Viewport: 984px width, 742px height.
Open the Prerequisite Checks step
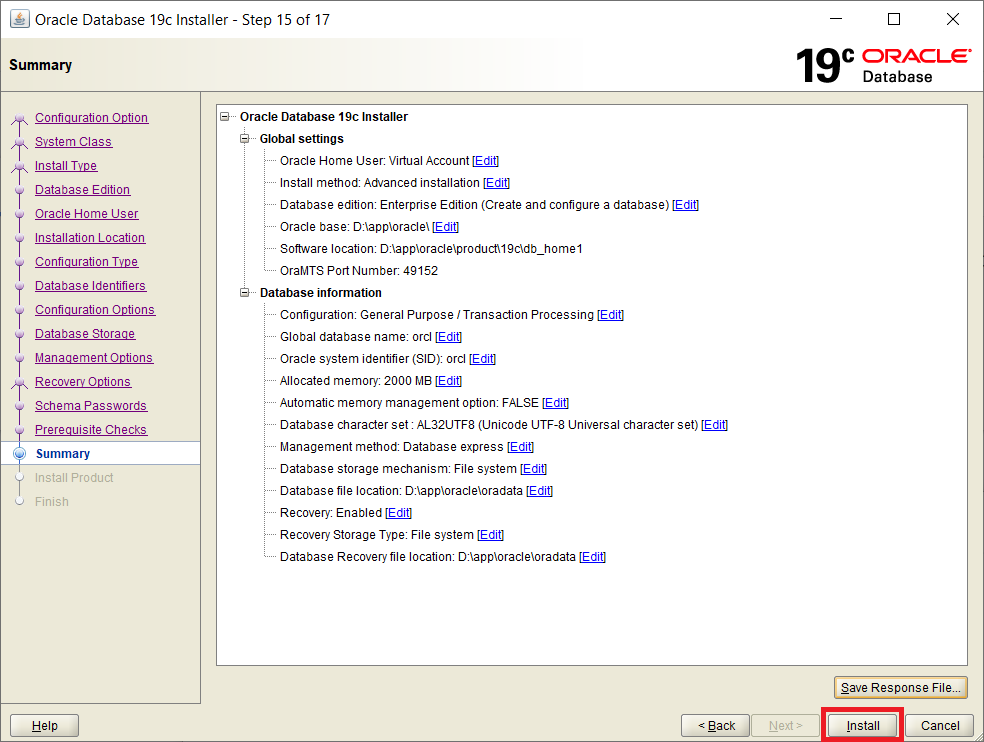[x=91, y=429]
